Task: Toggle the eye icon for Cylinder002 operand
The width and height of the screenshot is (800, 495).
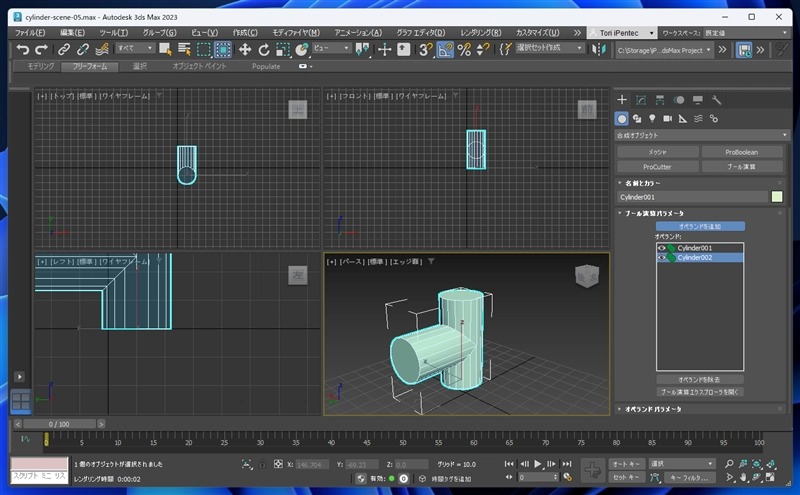Action: tap(661, 258)
